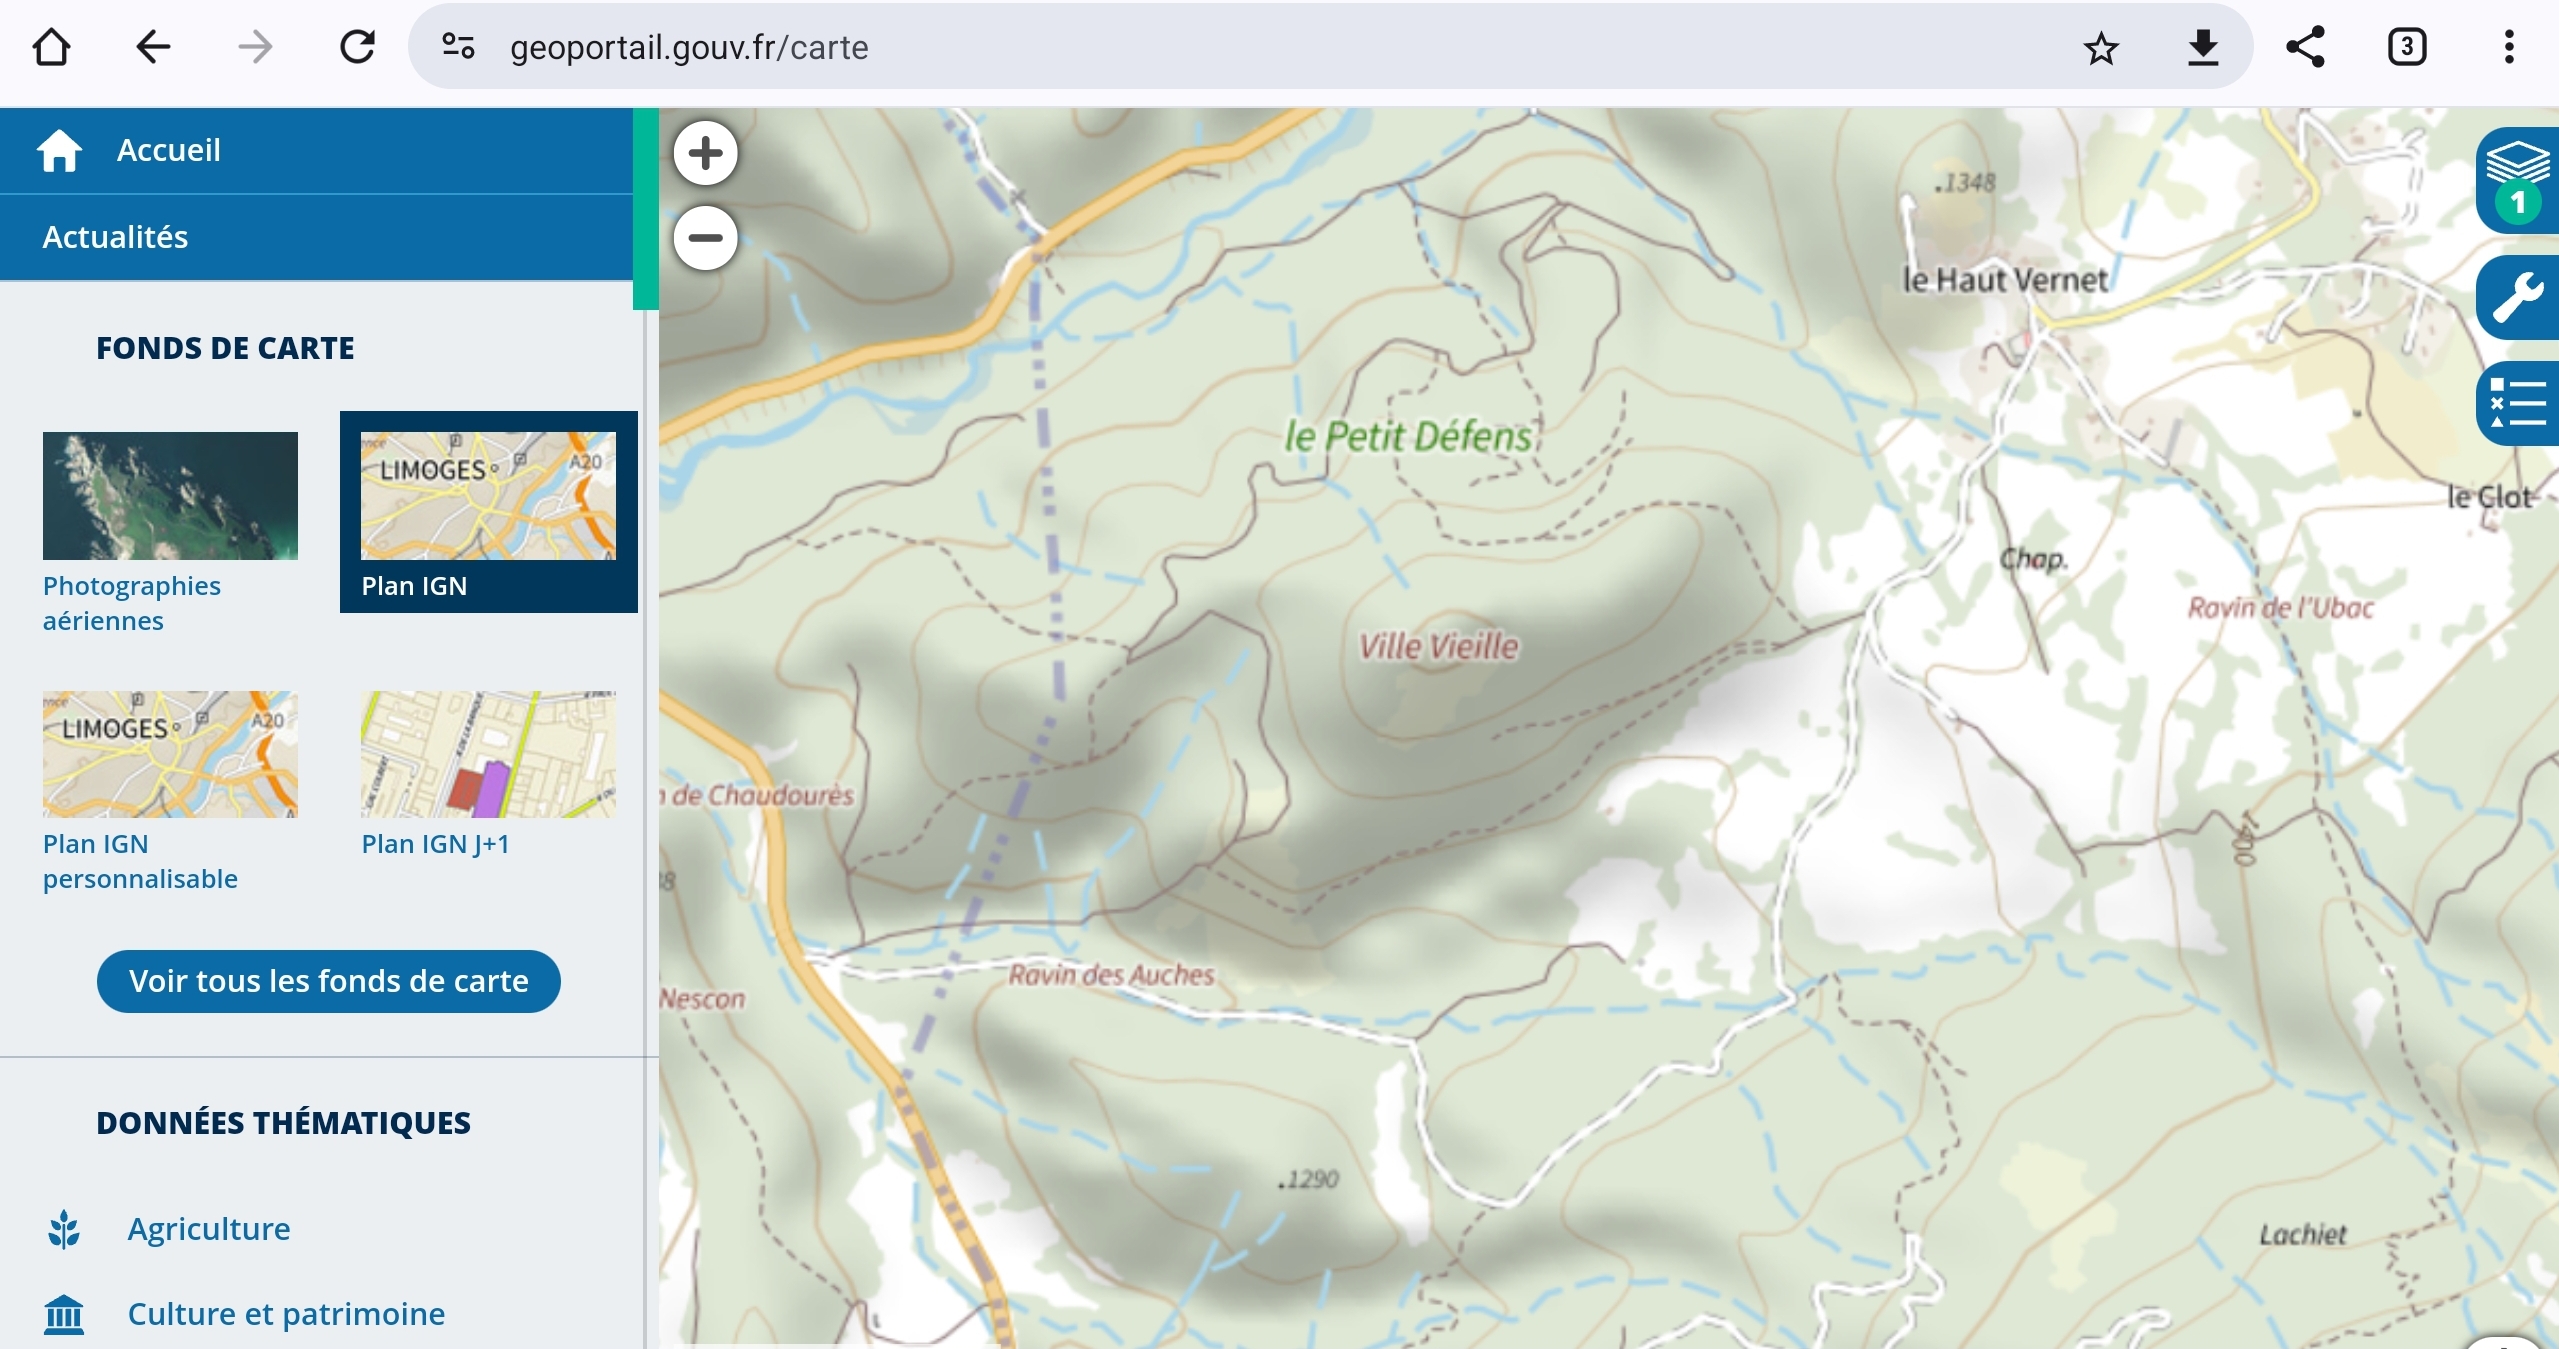Reload the page with the refresh icon
The image size is (2559, 1349).
pos(357,47)
